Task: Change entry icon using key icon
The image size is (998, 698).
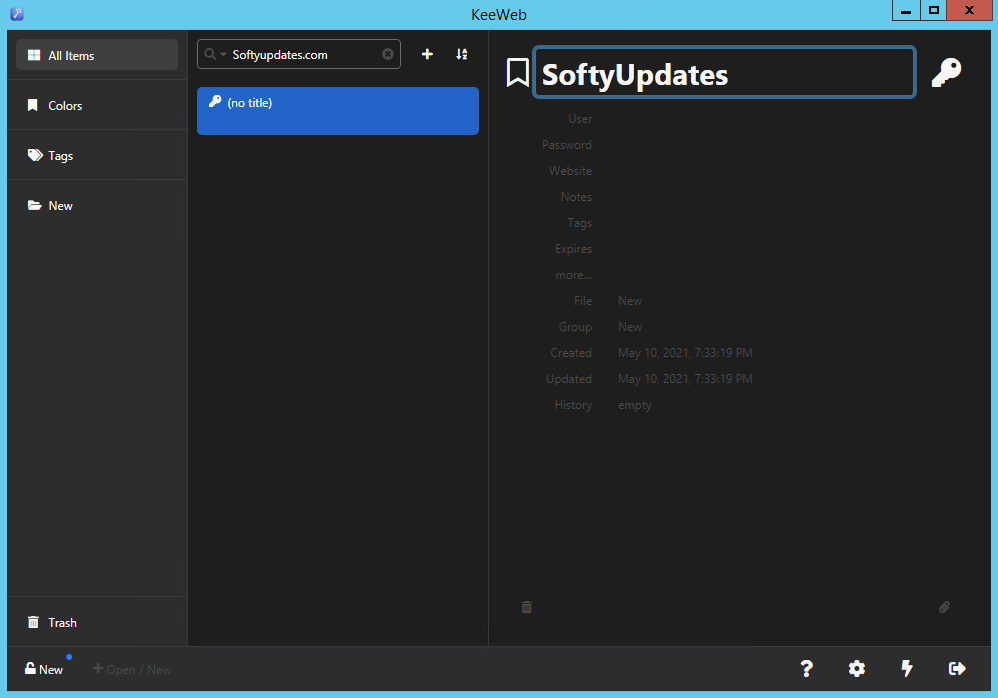Action: [946, 72]
